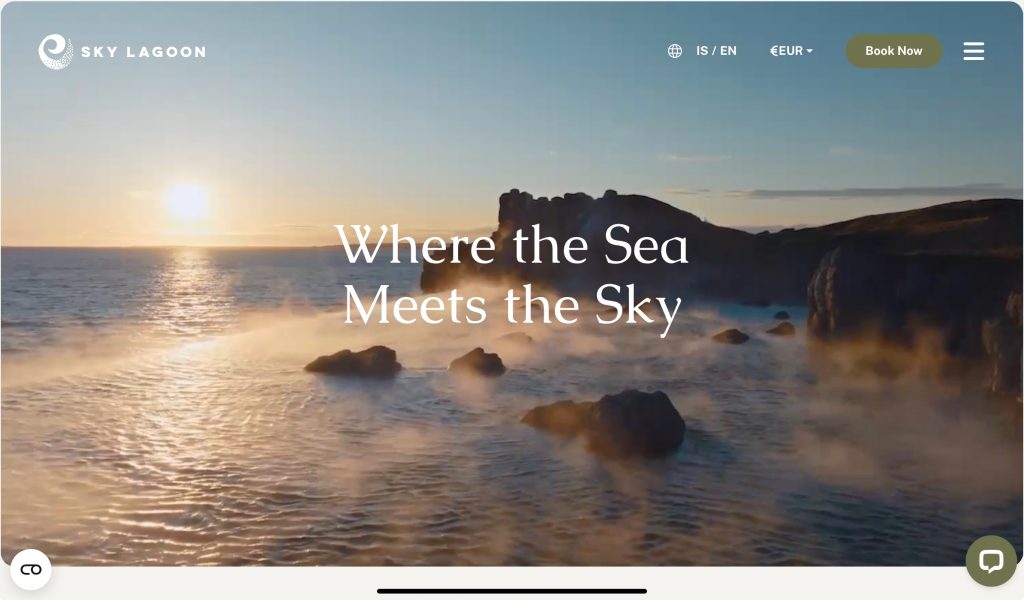This screenshot has width=1024, height=600.
Task: Tap the black home indicator bar
Action: (x=511, y=591)
